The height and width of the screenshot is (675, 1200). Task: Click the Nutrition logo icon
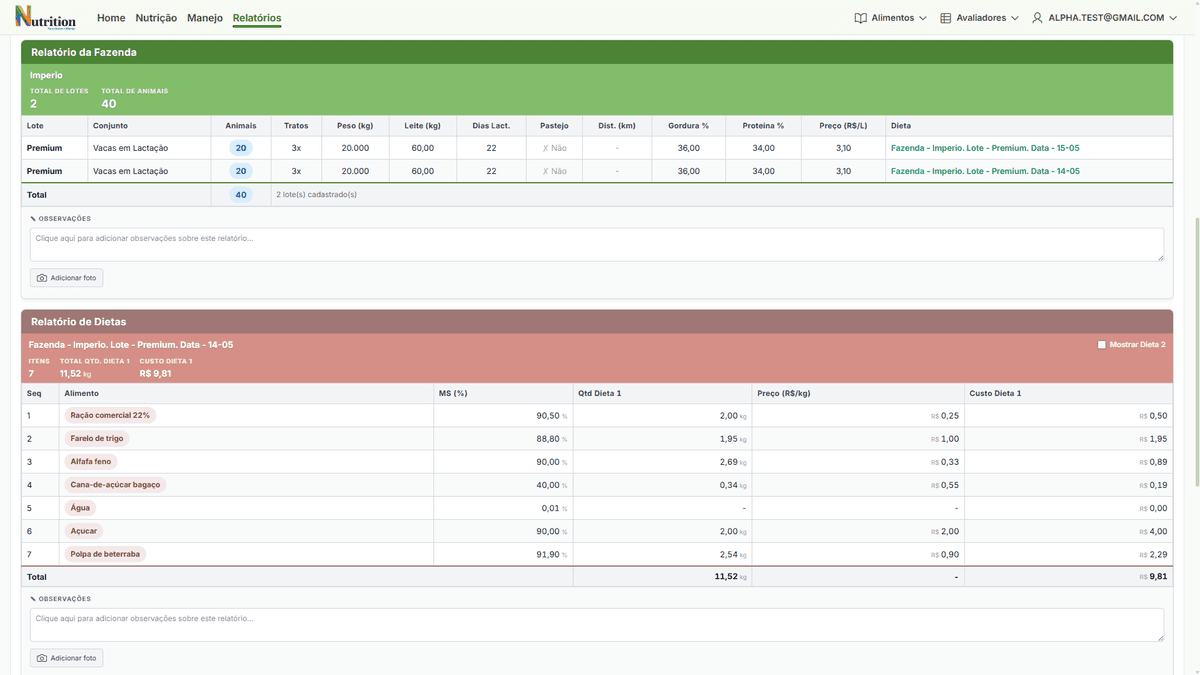coord(45,17)
